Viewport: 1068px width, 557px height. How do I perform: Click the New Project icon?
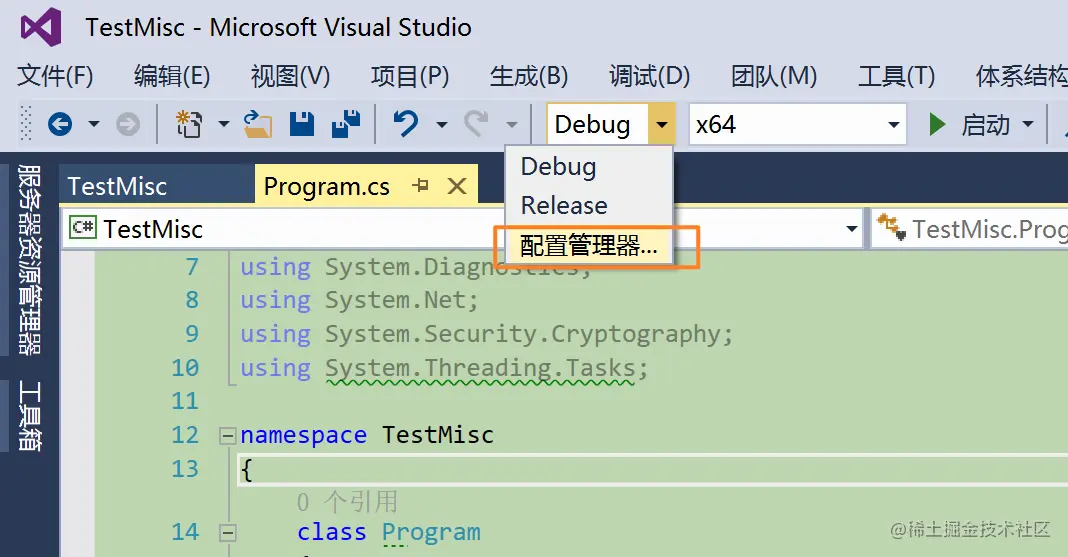point(189,125)
